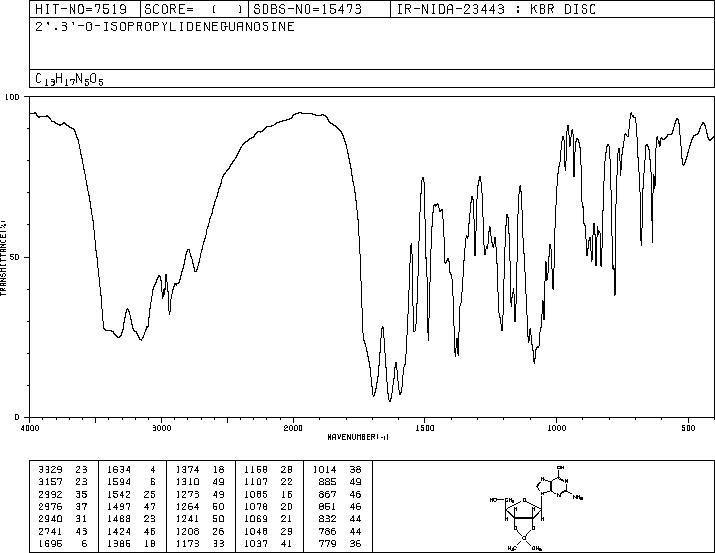Click the molecular formula C13H17N5O5
The image size is (715, 553).
coord(69,79)
